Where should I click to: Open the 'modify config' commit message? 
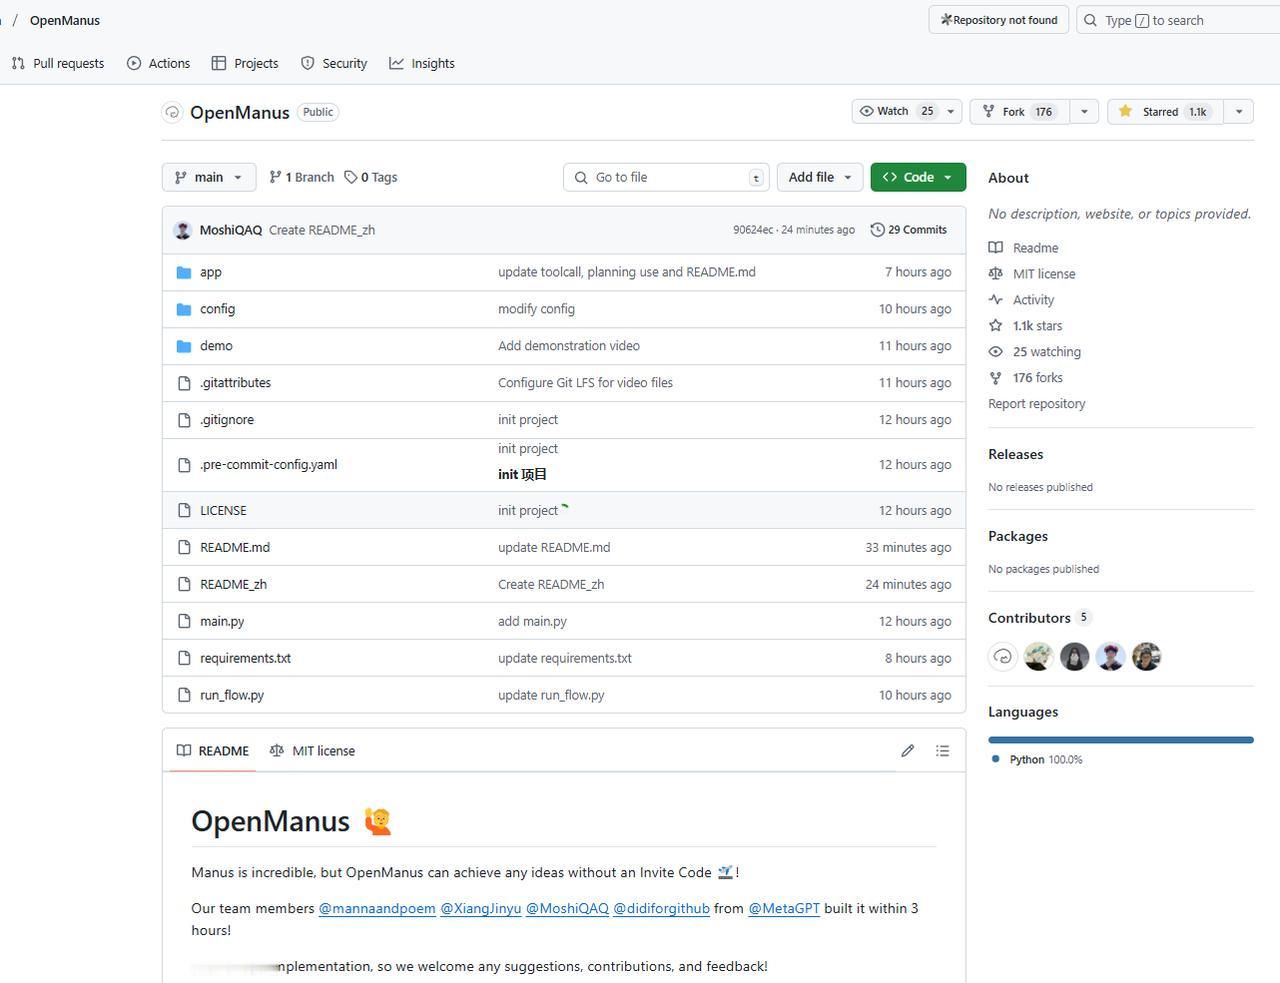tap(536, 309)
